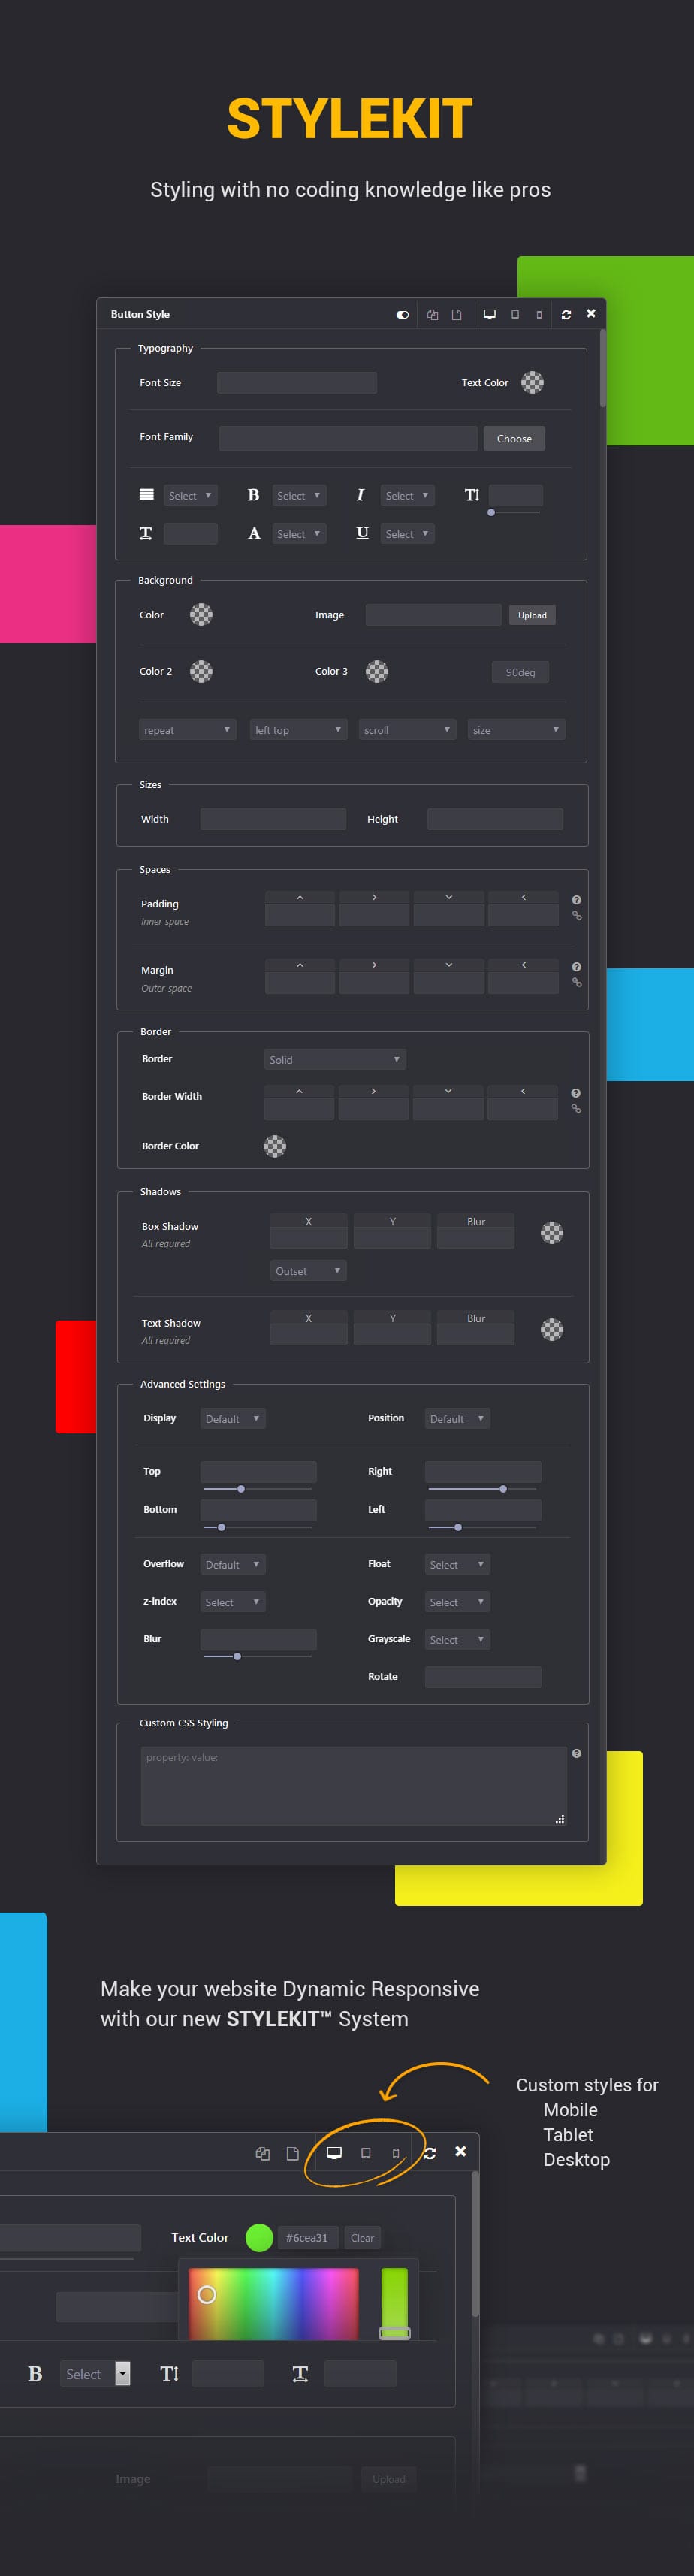Viewport: 694px width, 2576px height.
Task: Select the tablet view icon in Button Style header
Action: pyautogui.click(x=515, y=314)
